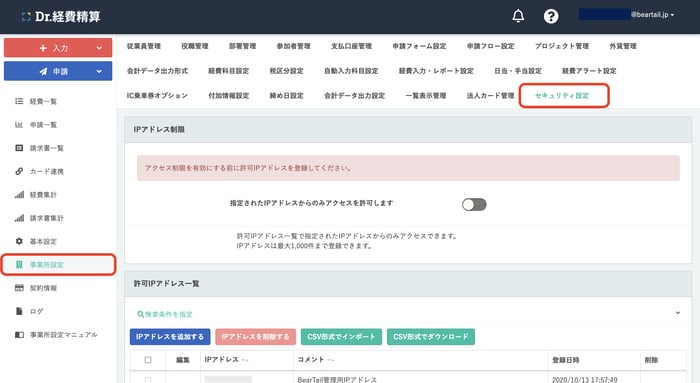
Task: Expand the search conditions chevron
Action: coord(678,313)
